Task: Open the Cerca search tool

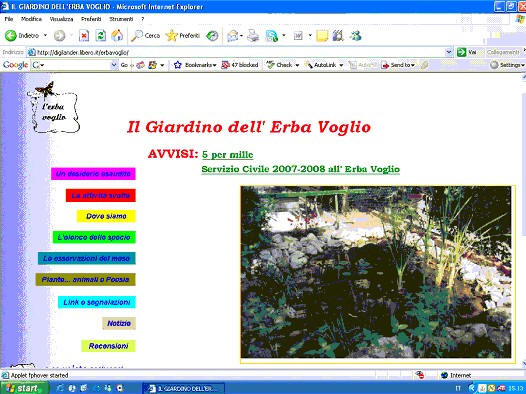Action: click(x=145, y=36)
